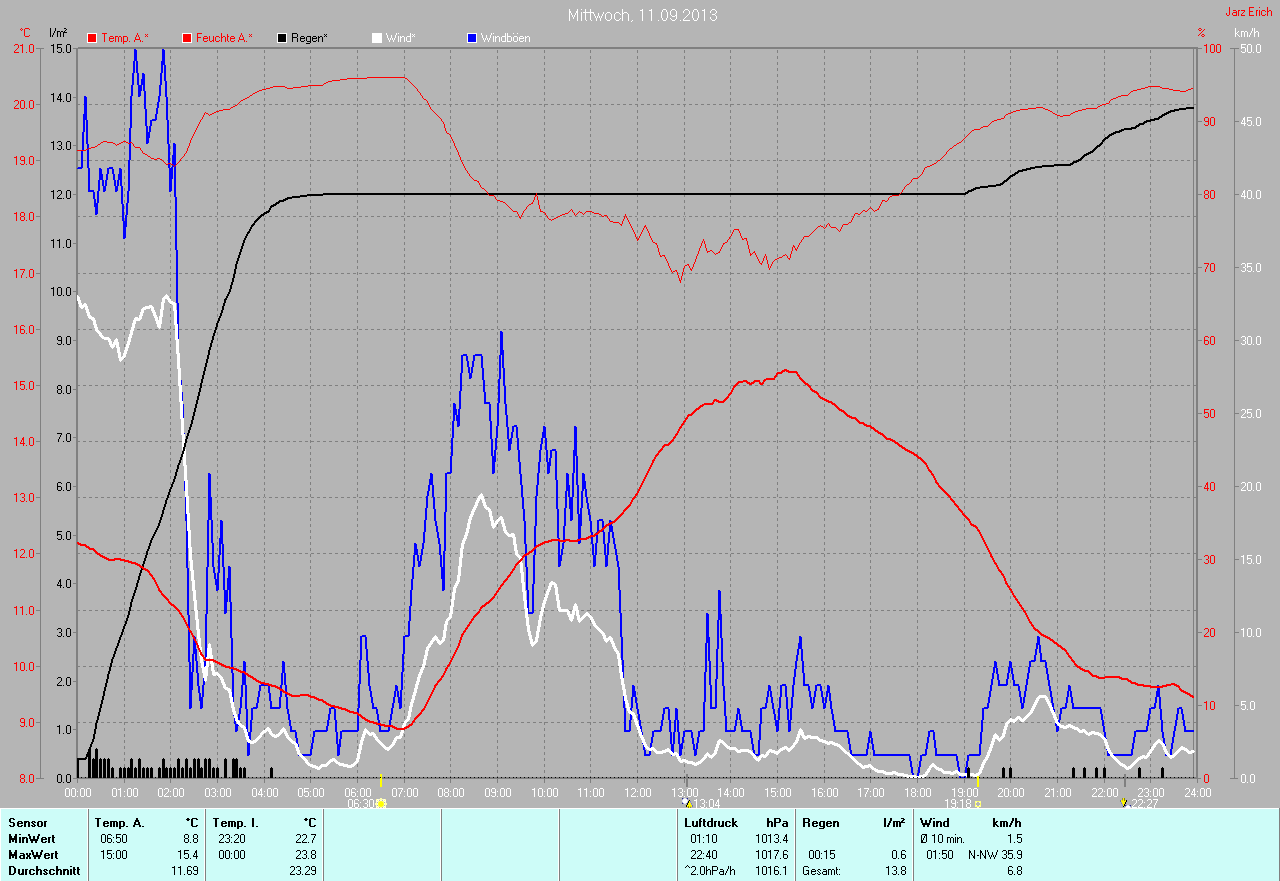This screenshot has width=1280, height=881.
Task: Click the wind gust value N-NW 35.9
Action: [995, 855]
